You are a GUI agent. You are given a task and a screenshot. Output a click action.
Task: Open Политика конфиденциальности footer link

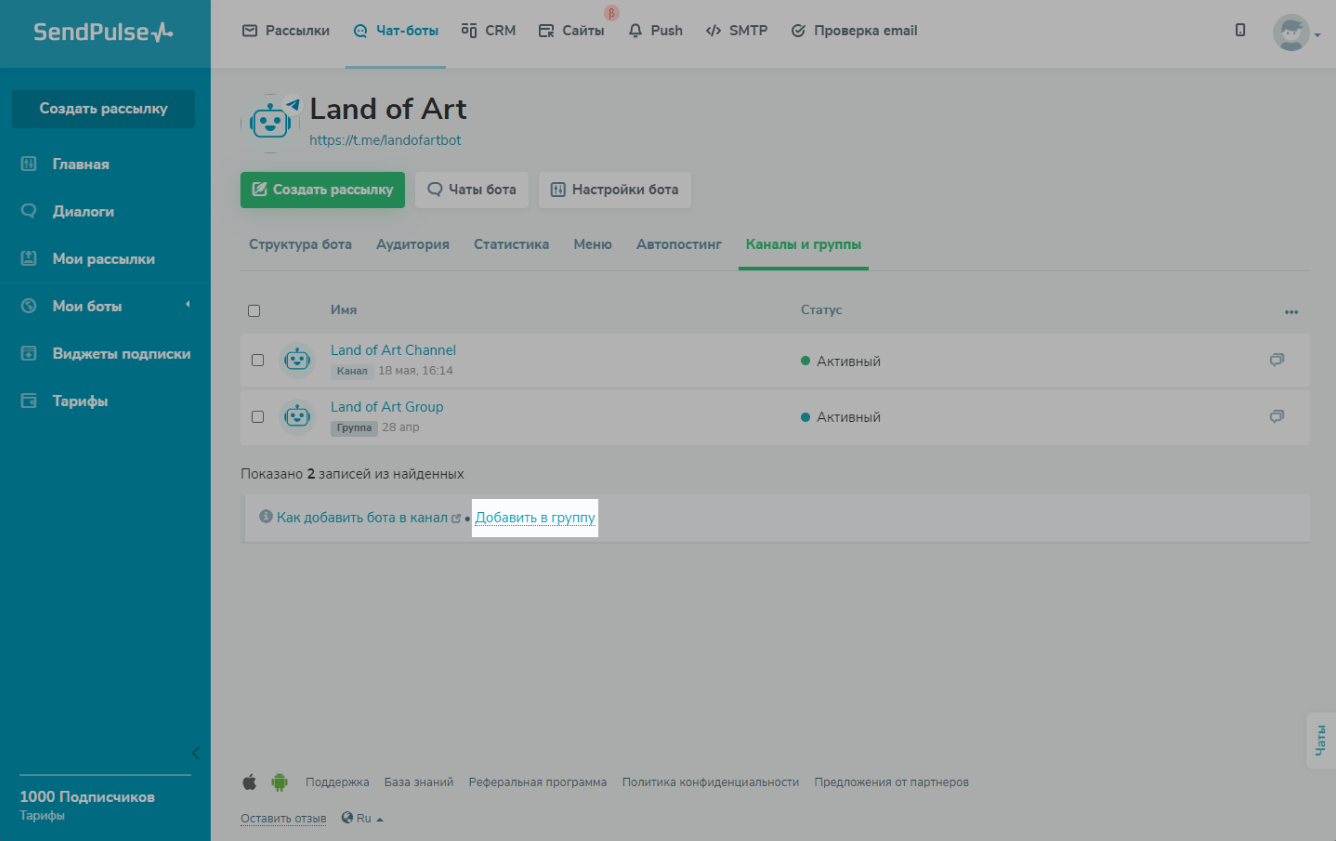(x=710, y=782)
